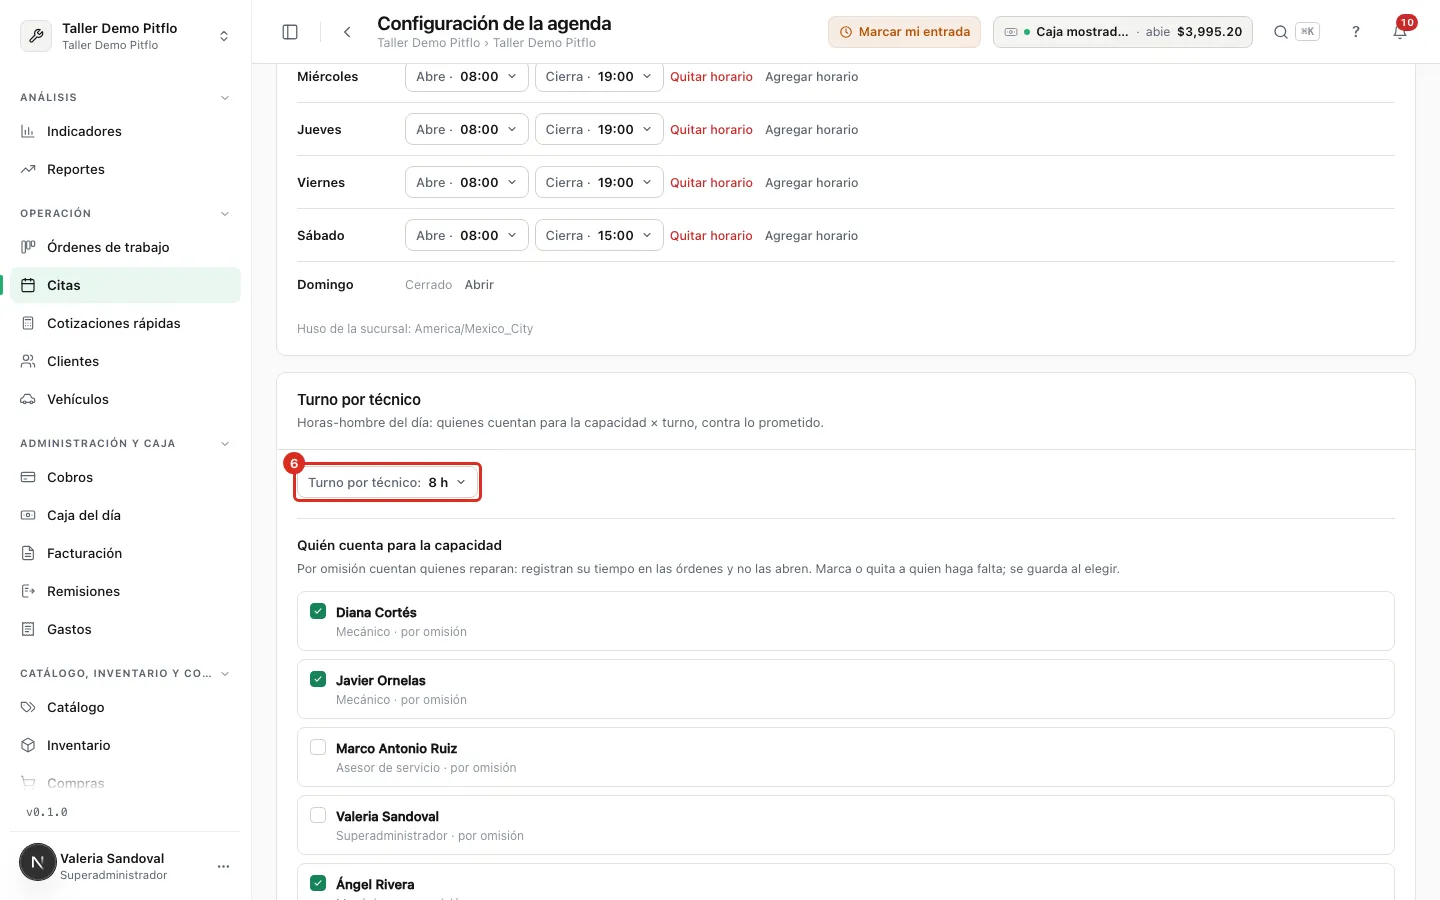Toggle the sidebar panel icon
Screen dimensions: 1440x900
[x=290, y=32]
